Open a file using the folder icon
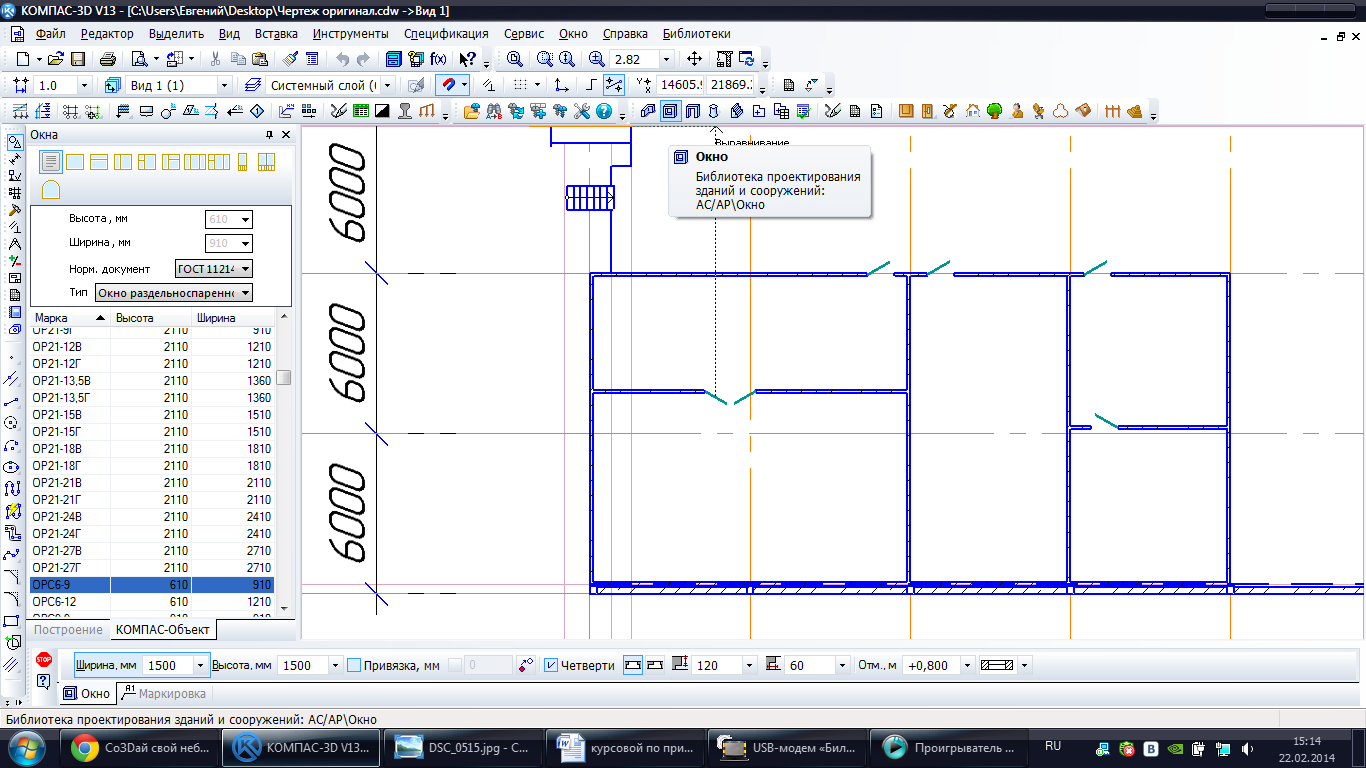Screen dimensions: 1366x768 coord(56,59)
